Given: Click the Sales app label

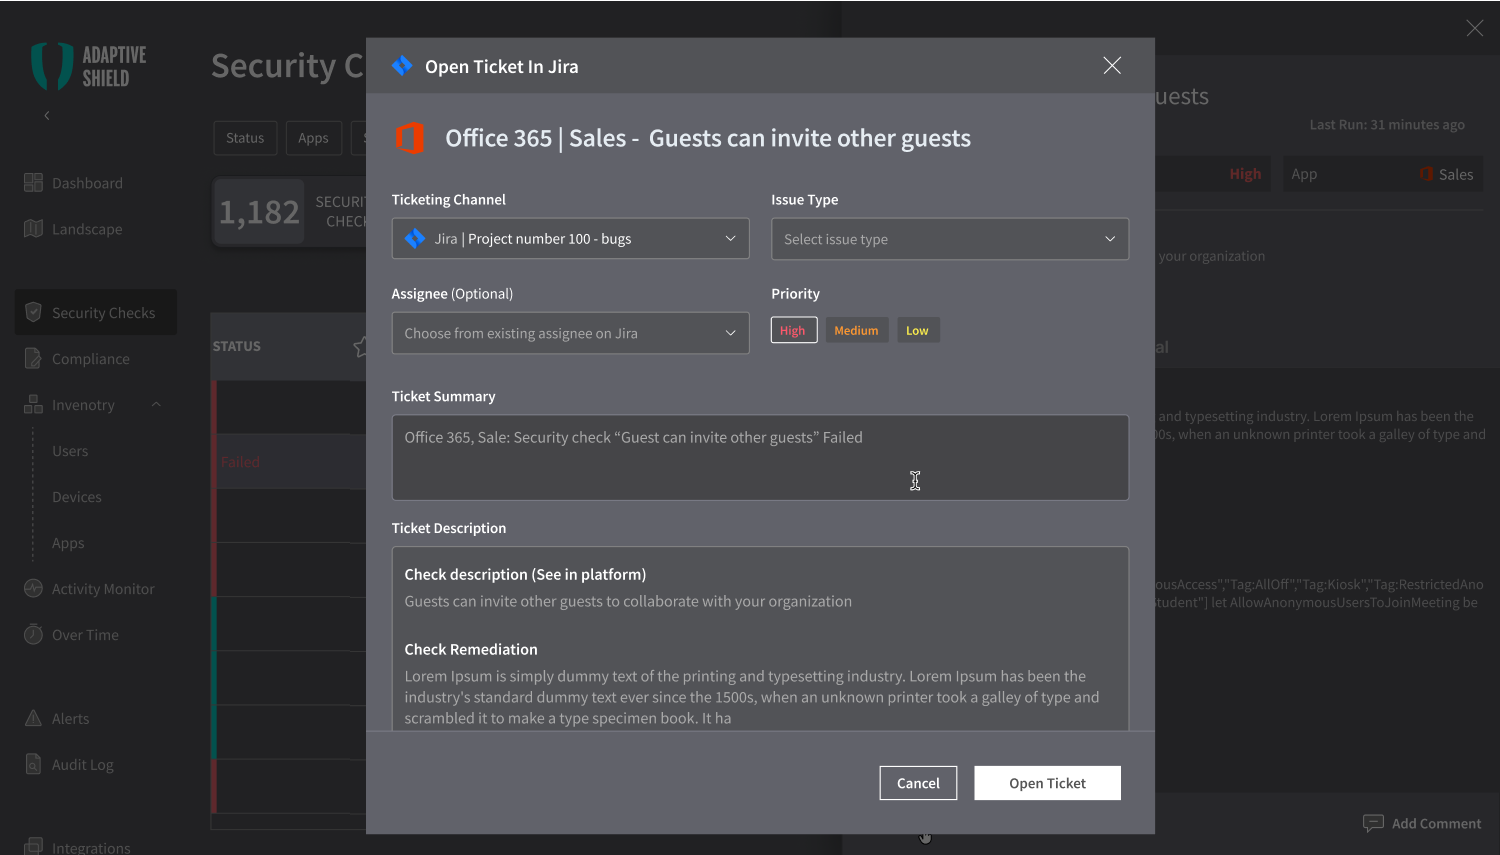Looking at the screenshot, I should [1456, 174].
